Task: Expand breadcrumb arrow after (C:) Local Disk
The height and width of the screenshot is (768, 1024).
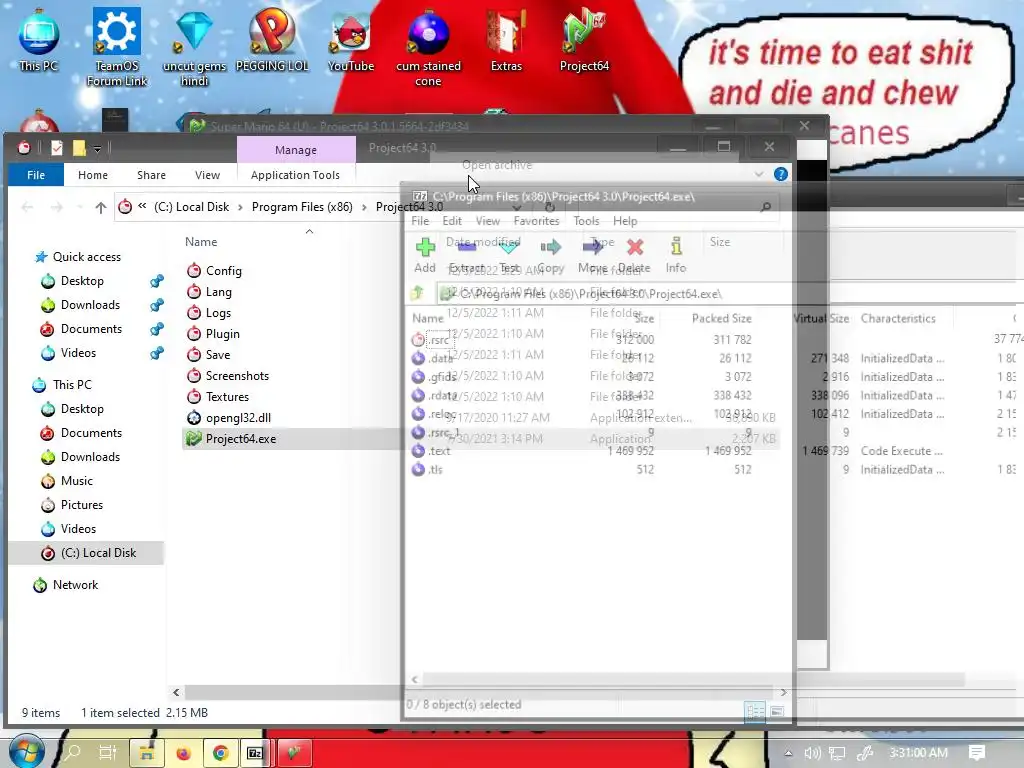Action: 240,207
